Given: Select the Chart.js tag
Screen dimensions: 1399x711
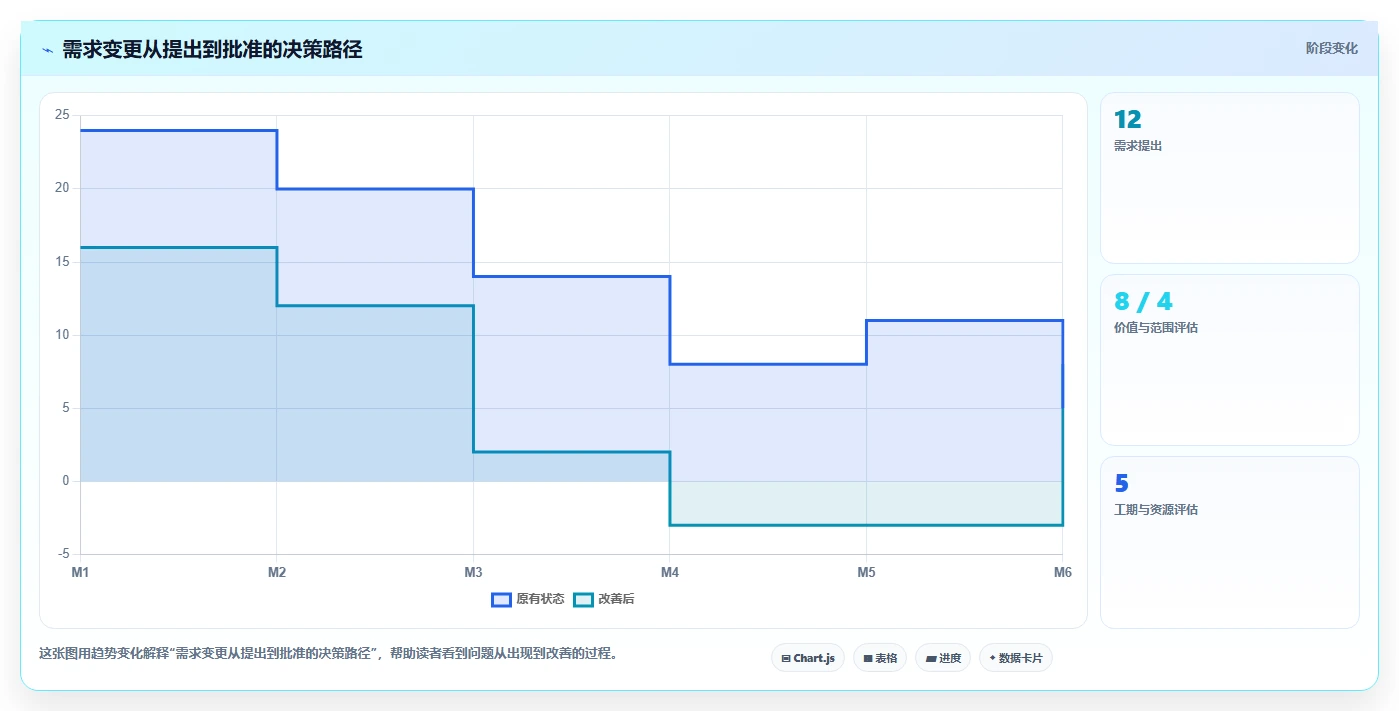Looking at the screenshot, I should [x=808, y=658].
